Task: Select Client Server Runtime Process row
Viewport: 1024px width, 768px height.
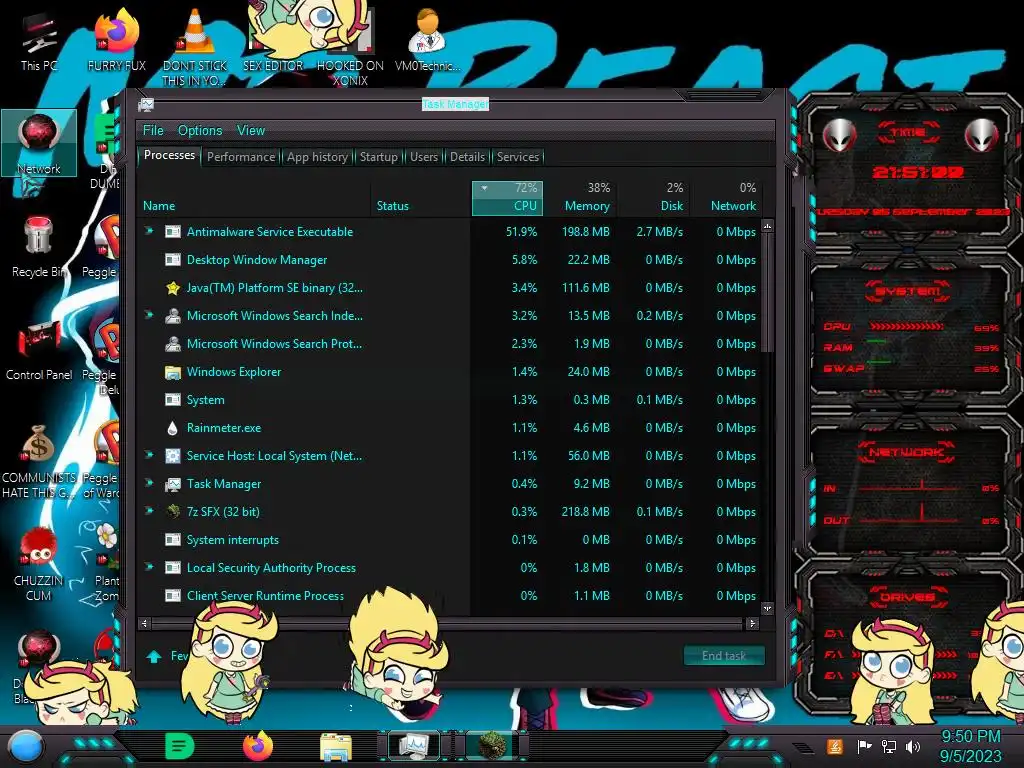Action: (449, 596)
